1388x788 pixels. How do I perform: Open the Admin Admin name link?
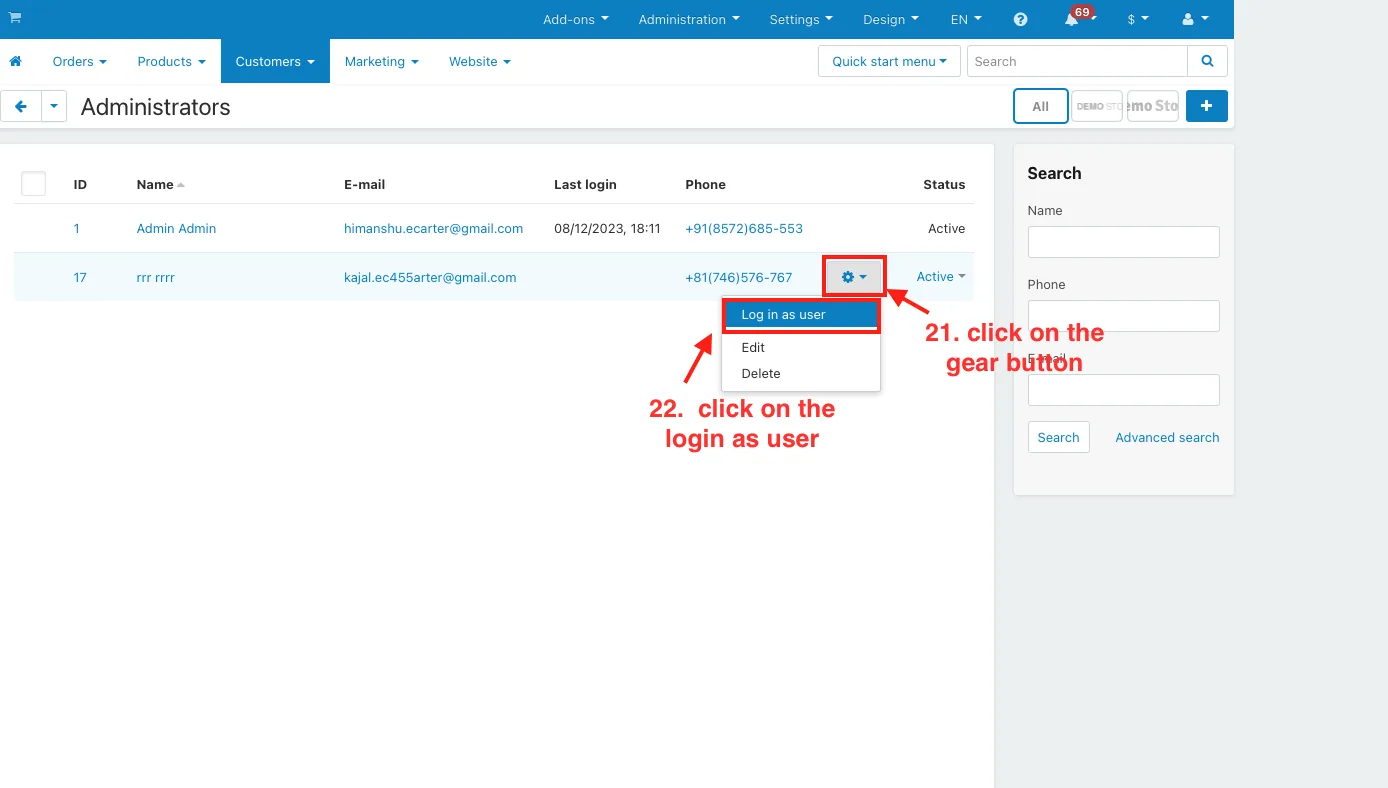[176, 228]
